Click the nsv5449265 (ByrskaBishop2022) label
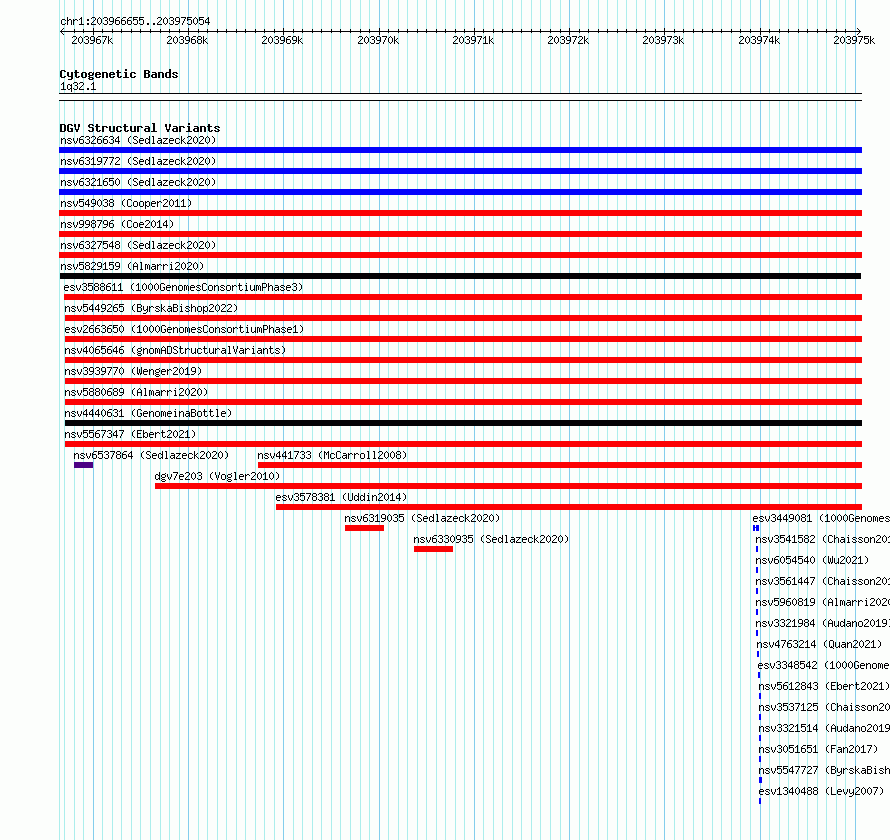This screenshot has height=840, width=890. click(151, 308)
